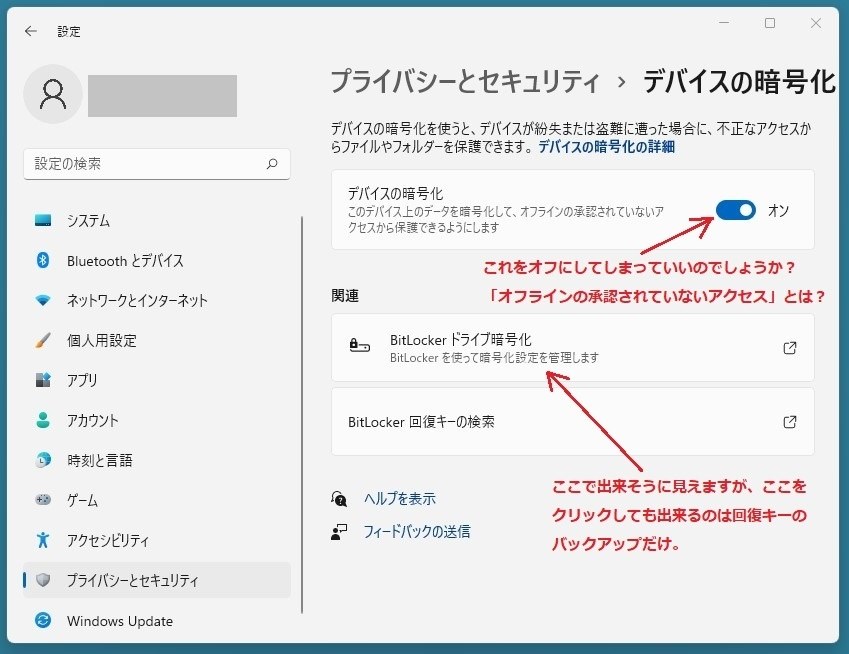849x654 pixels.
Task: Click the search magnifier icon
Action: point(272,164)
